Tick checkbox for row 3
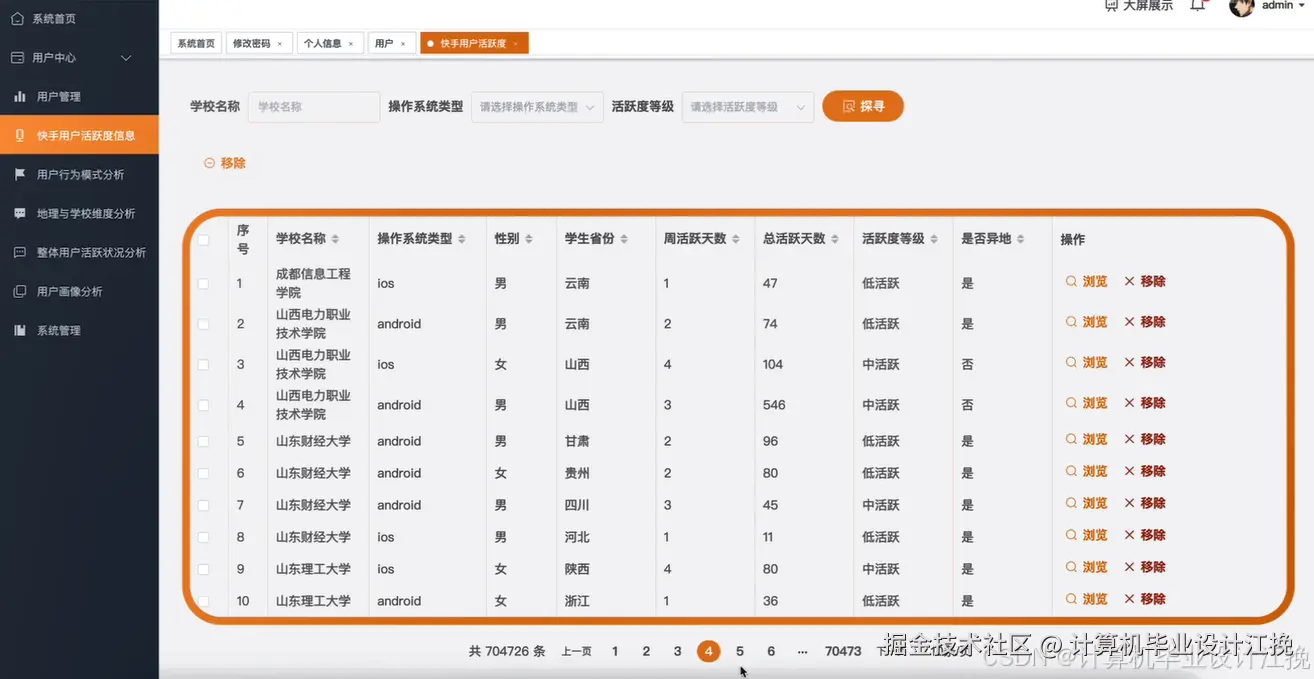The image size is (1314, 679). (x=204, y=365)
